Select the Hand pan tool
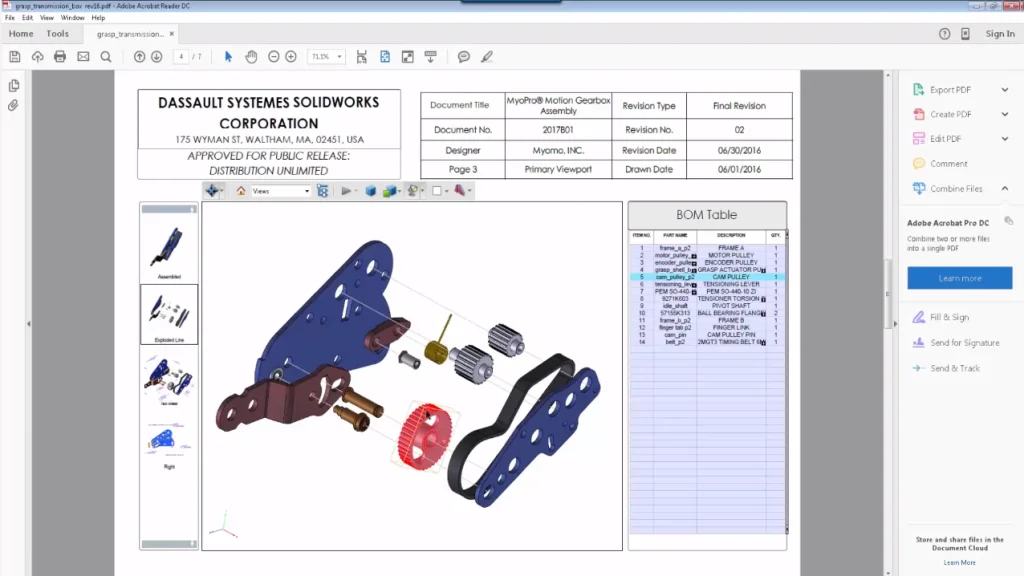The height and width of the screenshot is (576, 1024). click(250, 57)
